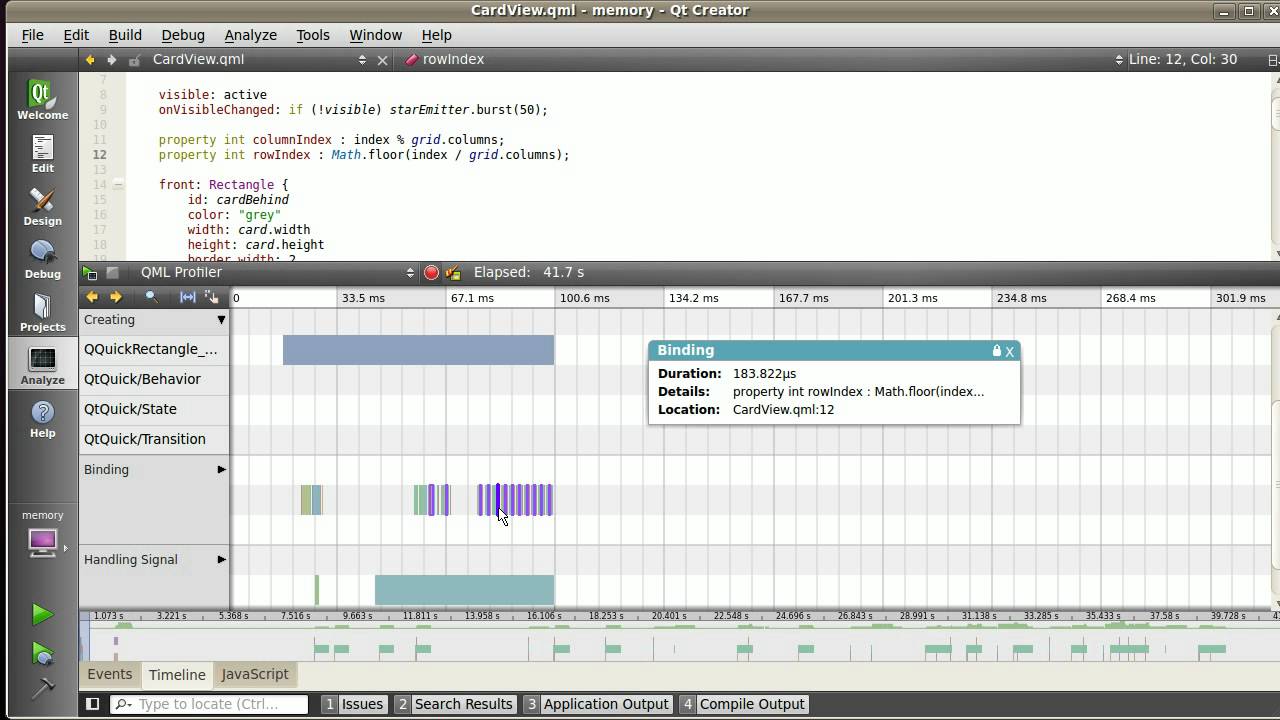Open the Debug menu
Viewport: 1280px width, 720px height.
click(183, 35)
